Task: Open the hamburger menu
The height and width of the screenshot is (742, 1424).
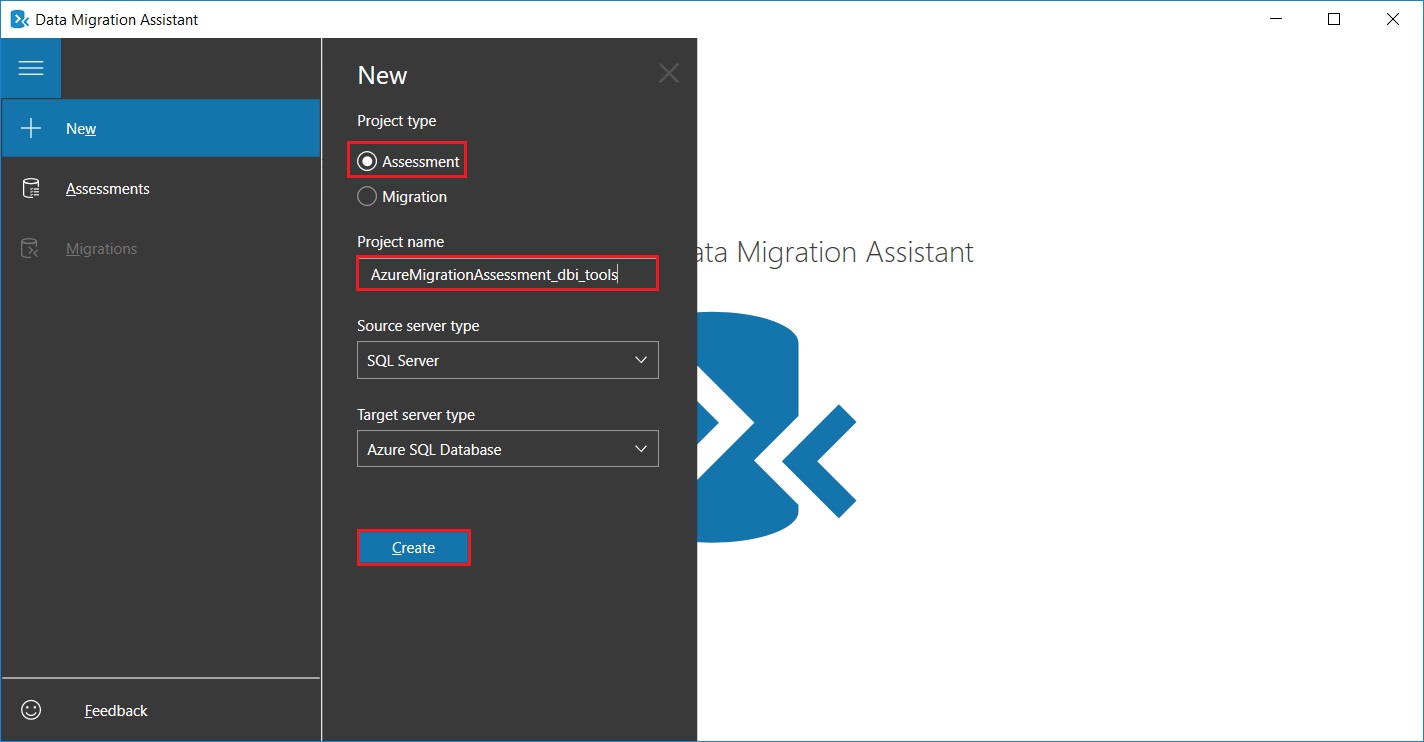Action: click(31, 68)
